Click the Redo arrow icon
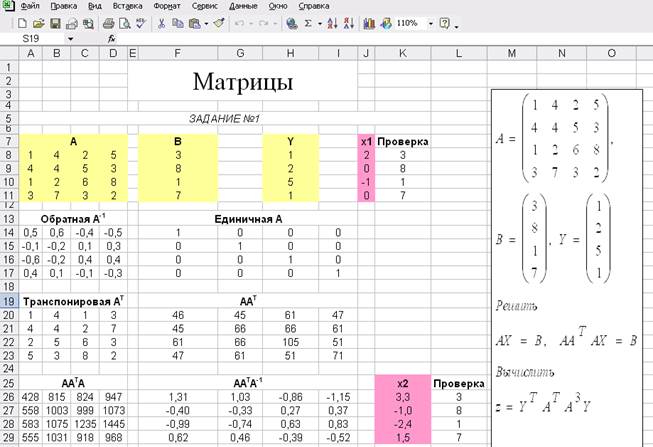Image resolution: width=653 pixels, height=447 pixels. (263, 23)
